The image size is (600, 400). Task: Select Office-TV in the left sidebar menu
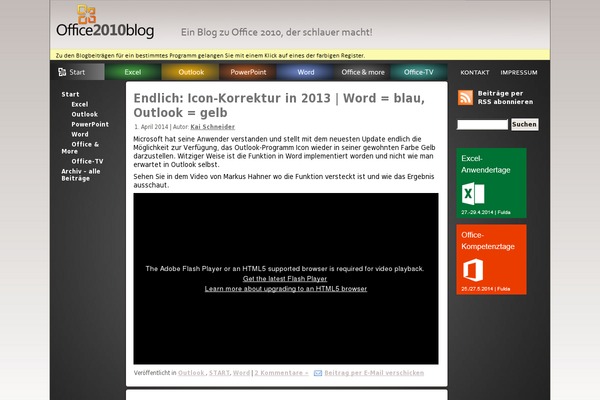coord(87,161)
